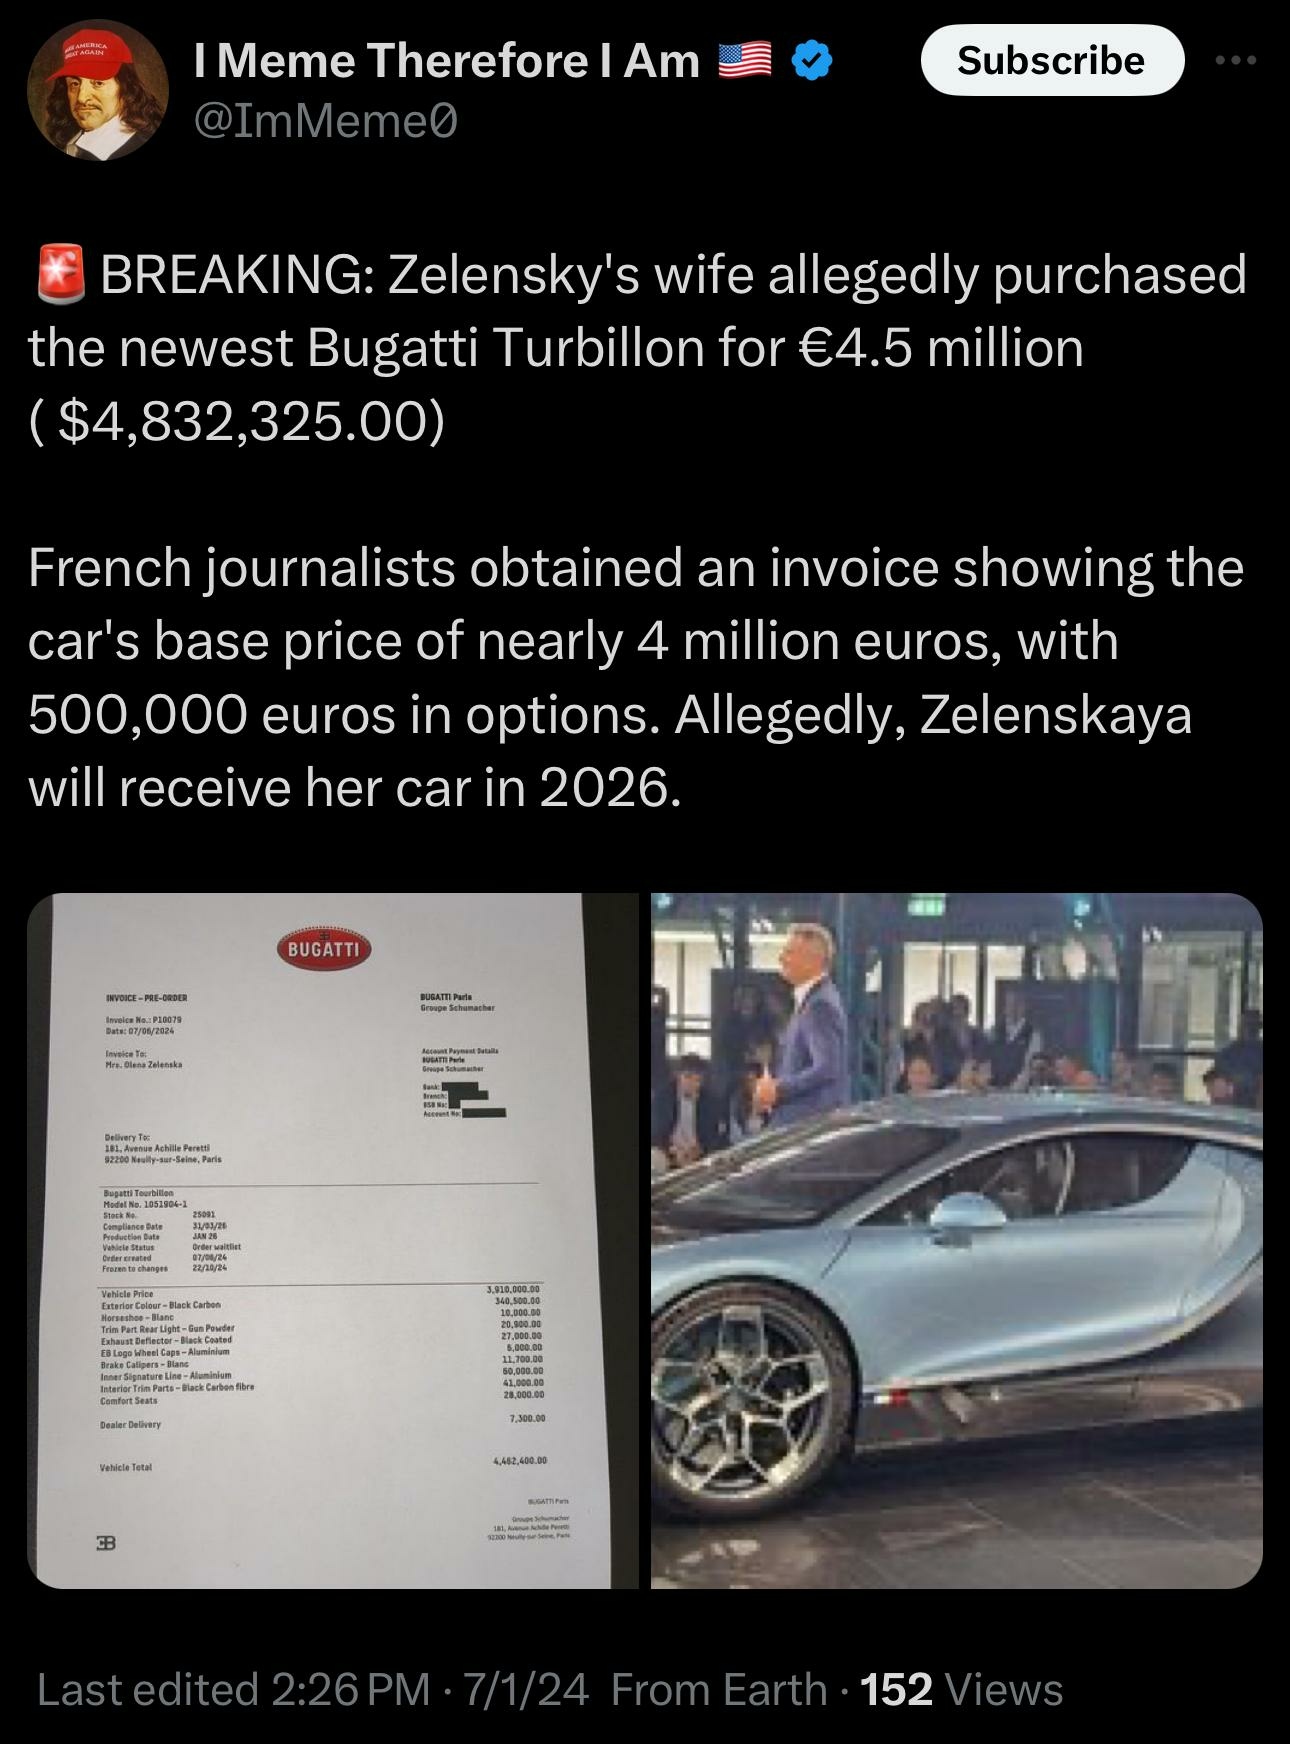Click the red Bugatti logo on the invoice
Viewport: 1290px width, 1744px height.
(x=323, y=950)
